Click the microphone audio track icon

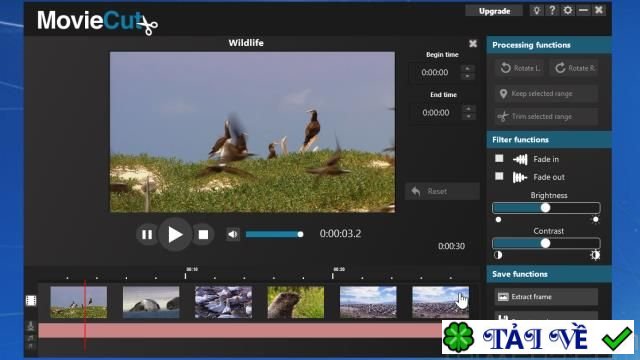(x=31, y=326)
